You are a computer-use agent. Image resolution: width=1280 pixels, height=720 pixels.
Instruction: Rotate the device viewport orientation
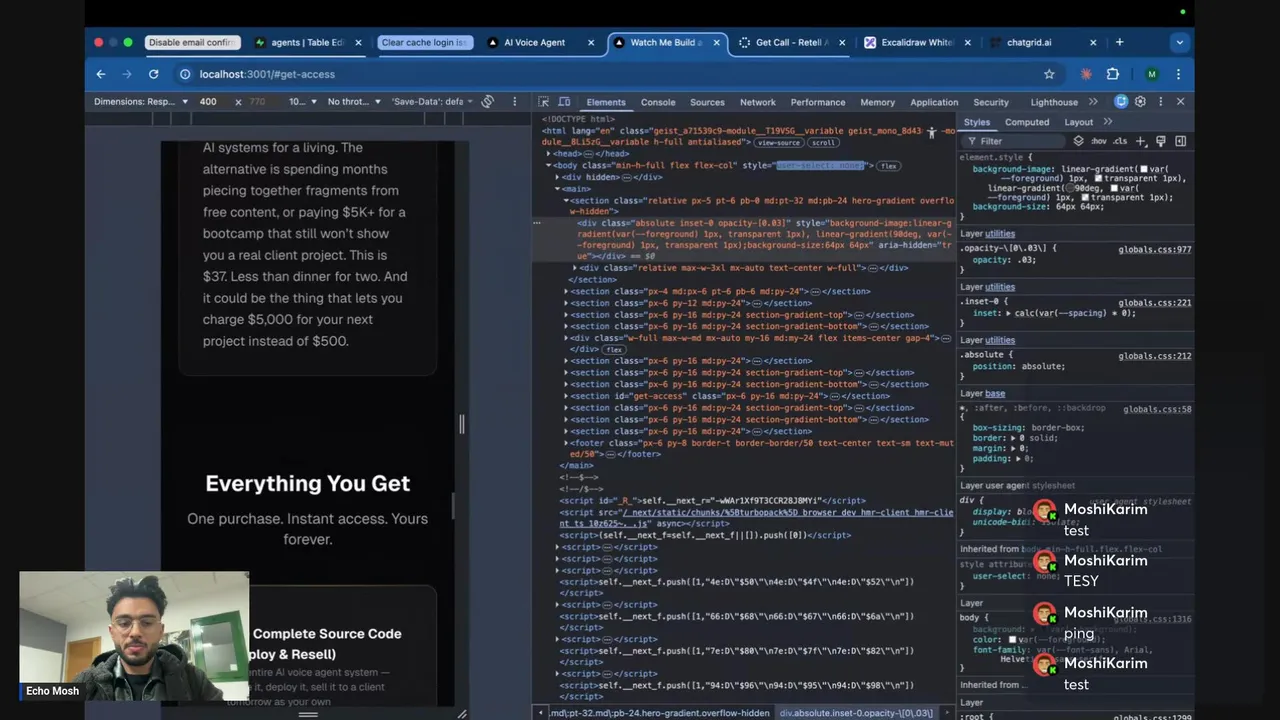click(x=488, y=101)
